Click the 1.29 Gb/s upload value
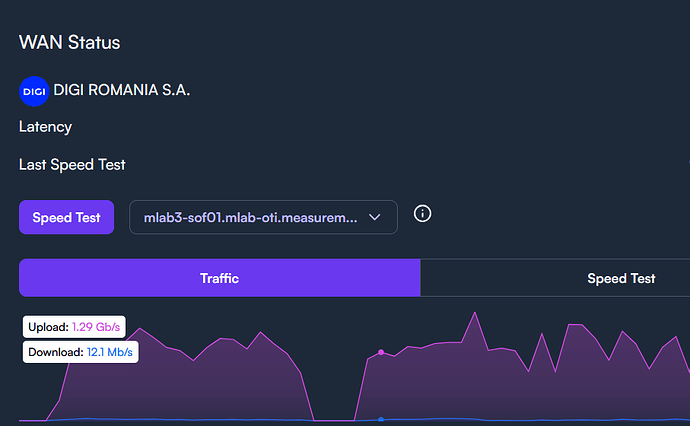The height and width of the screenshot is (426, 690). (x=97, y=327)
